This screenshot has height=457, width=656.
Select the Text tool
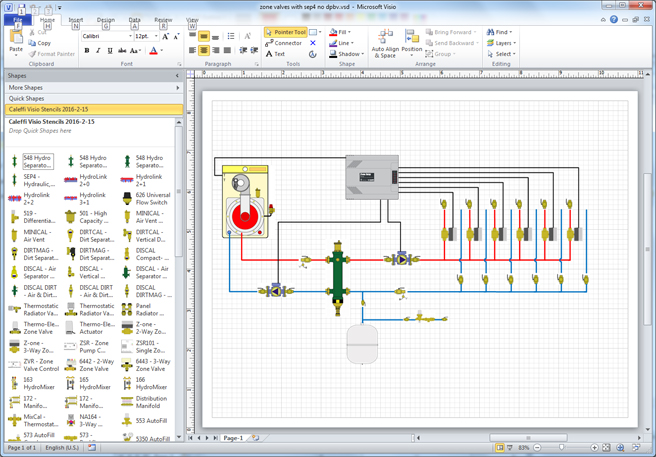point(275,54)
